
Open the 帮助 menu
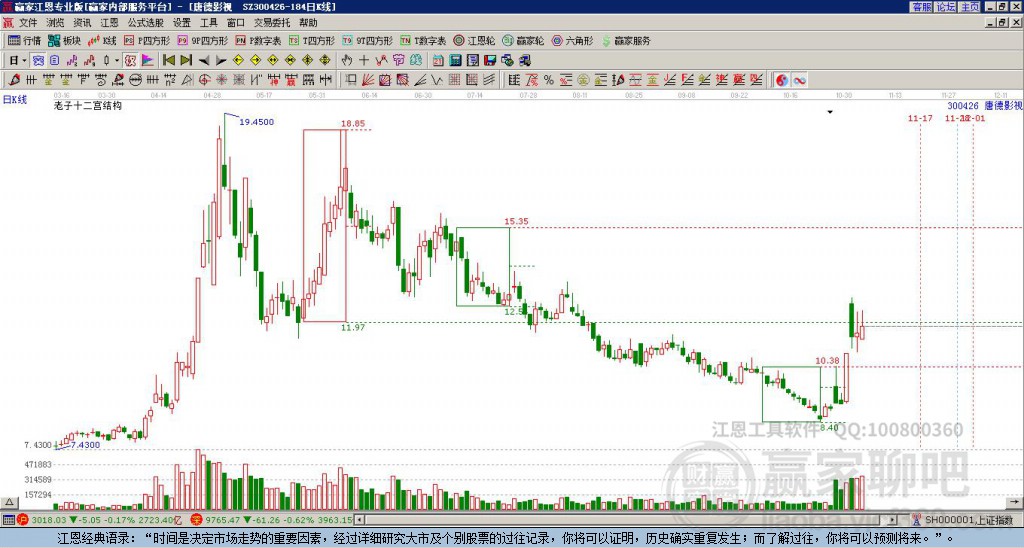[308, 23]
